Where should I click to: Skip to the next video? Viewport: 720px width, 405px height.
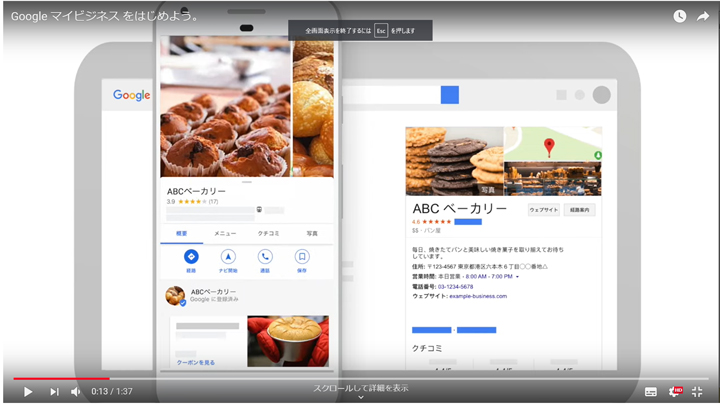click(x=54, y=392)
